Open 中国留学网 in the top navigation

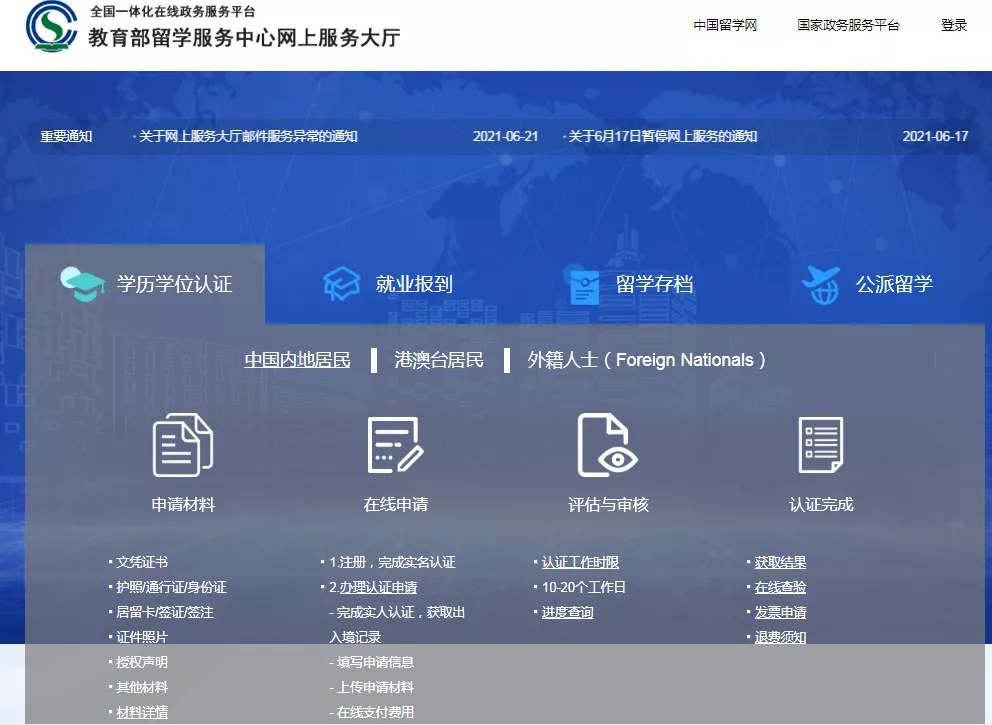point(725,26)
